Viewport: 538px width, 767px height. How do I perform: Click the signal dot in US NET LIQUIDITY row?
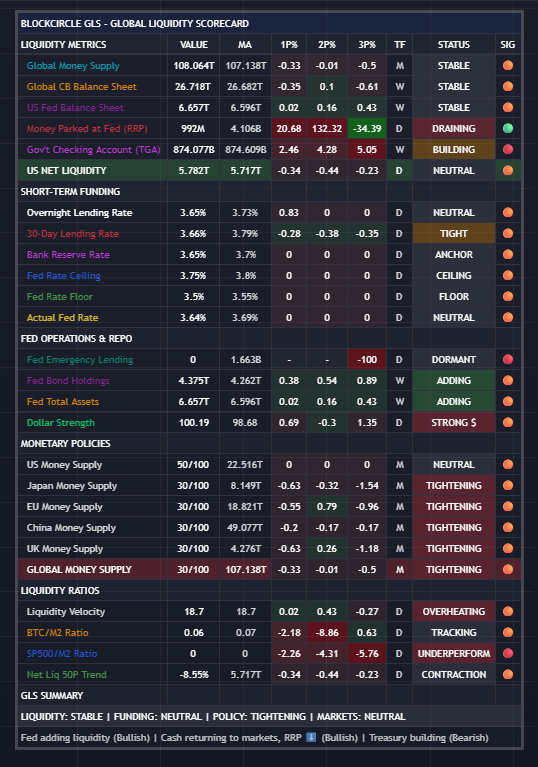pyautogui.click(x=508, y=171)
